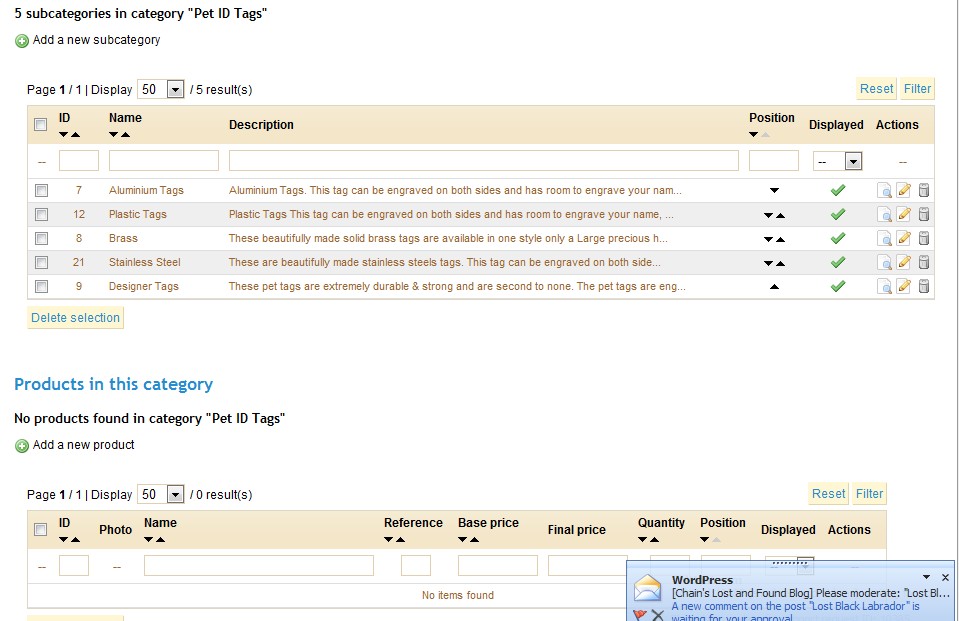Check the Stainless Steel row checkbox

pos(41,262)
